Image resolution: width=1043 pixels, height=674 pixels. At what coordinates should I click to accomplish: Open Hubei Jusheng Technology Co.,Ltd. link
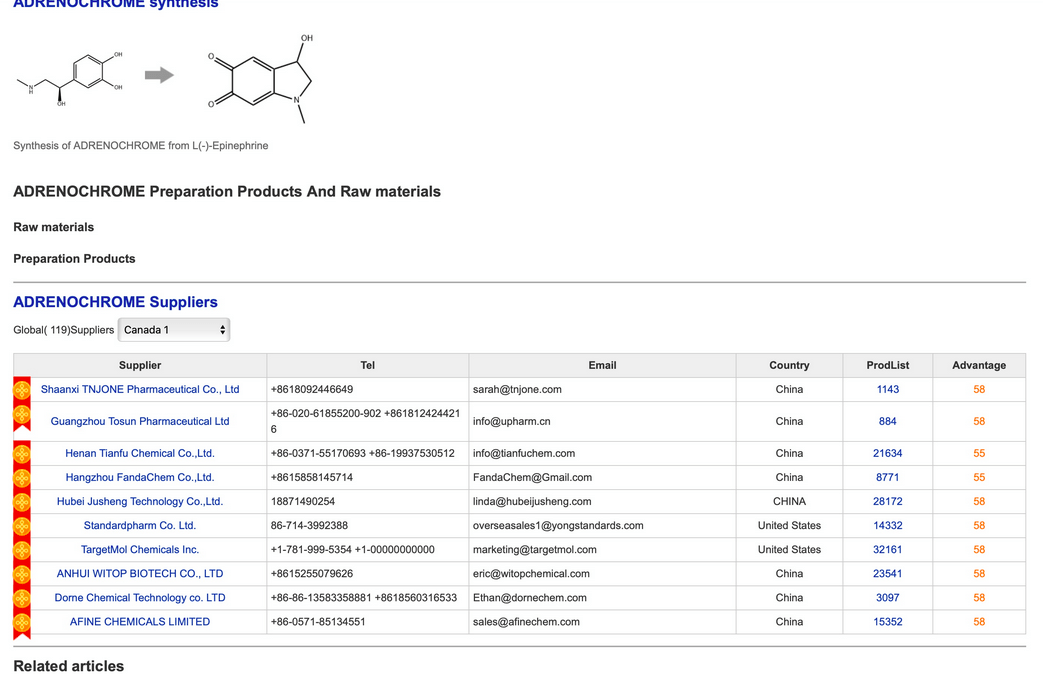pos(140,501)
